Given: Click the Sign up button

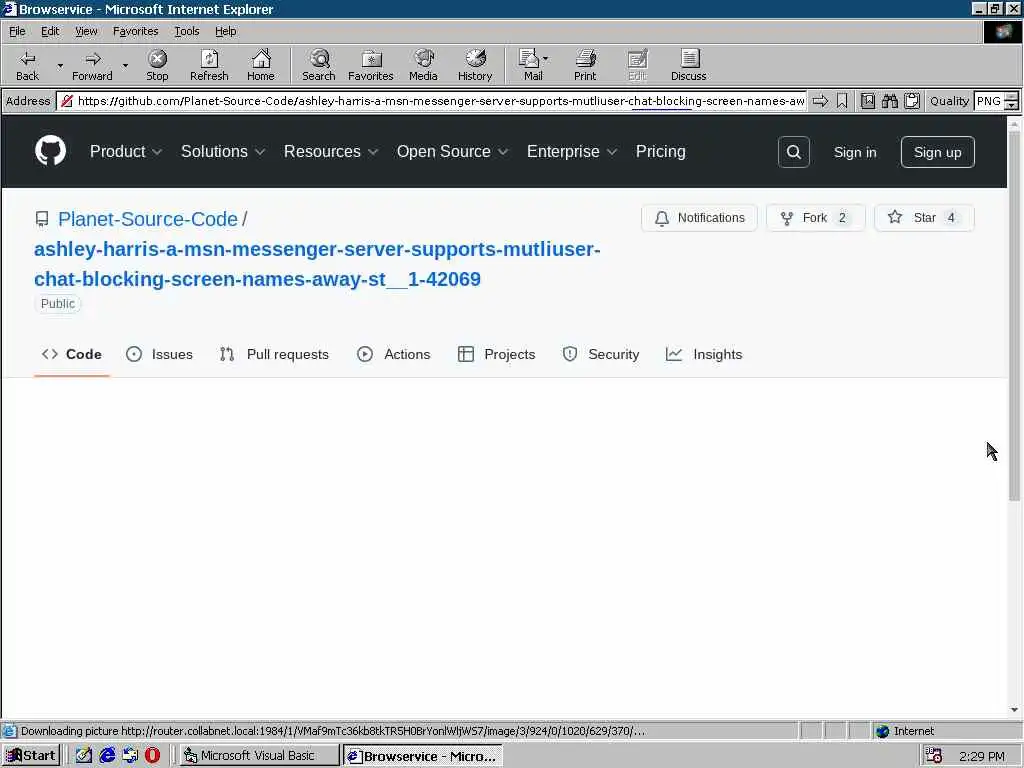Looking at the screenshot, I should pyautogui.click(x=937, y=152).
